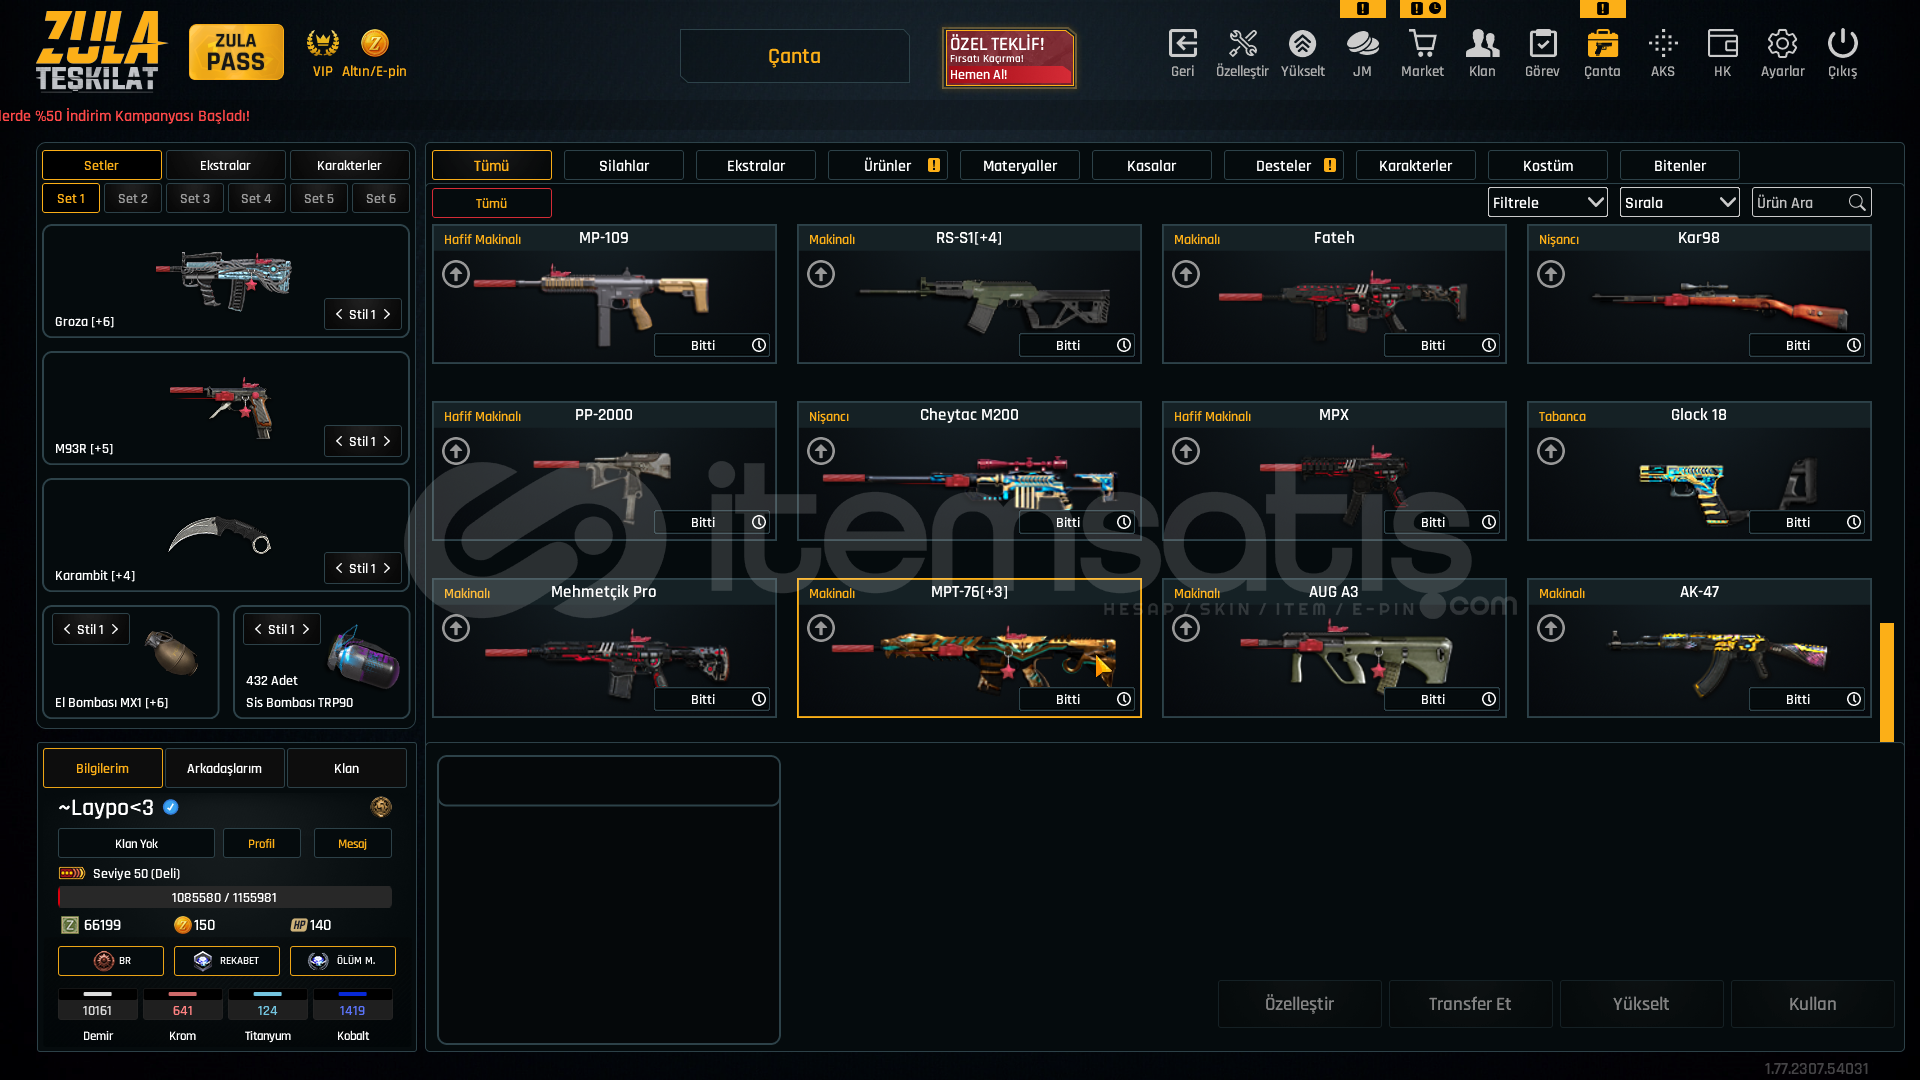Image resolution: width=1920 pixels, height=1080 pixels.
Task: Click the VIP crown icon
Action: click(x=322, y=43)
